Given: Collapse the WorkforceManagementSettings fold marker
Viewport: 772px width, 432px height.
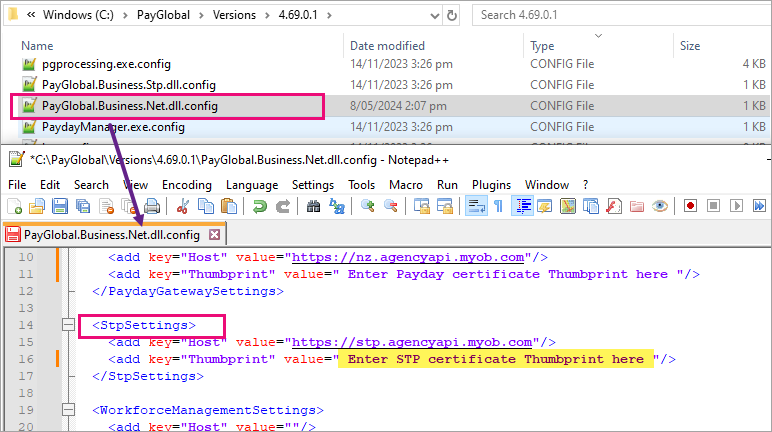Looking at the screenshot, I should click(x=68, y=410).
